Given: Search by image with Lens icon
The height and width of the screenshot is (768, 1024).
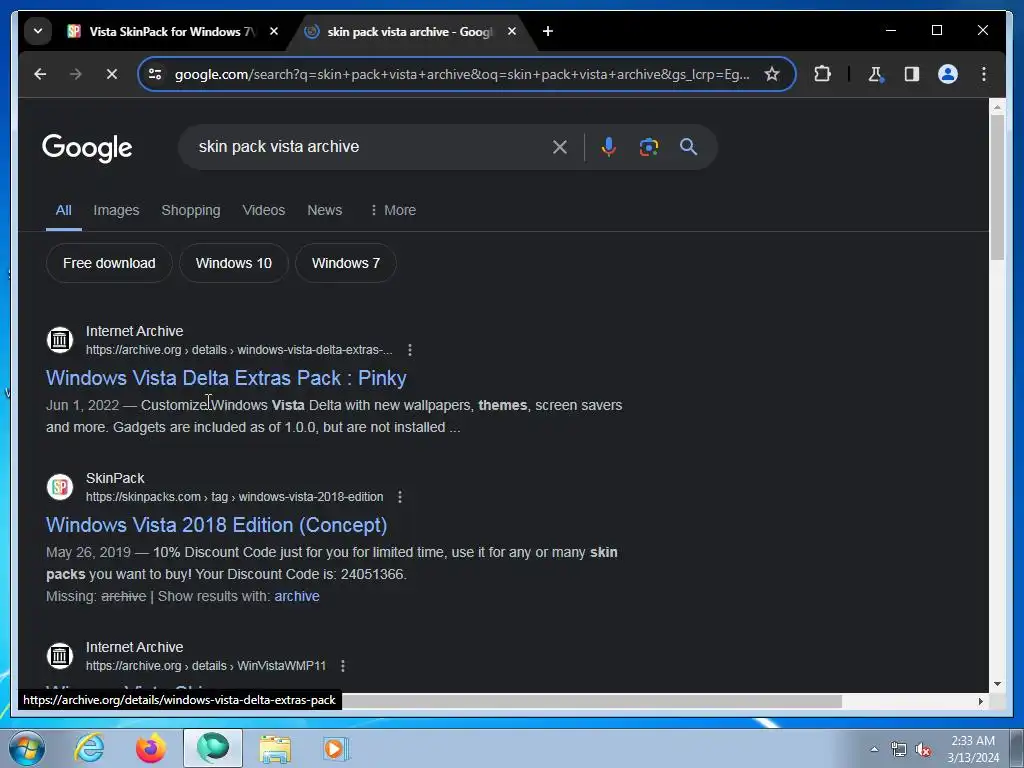Looking at the screenshot, I should pos(648,147).
